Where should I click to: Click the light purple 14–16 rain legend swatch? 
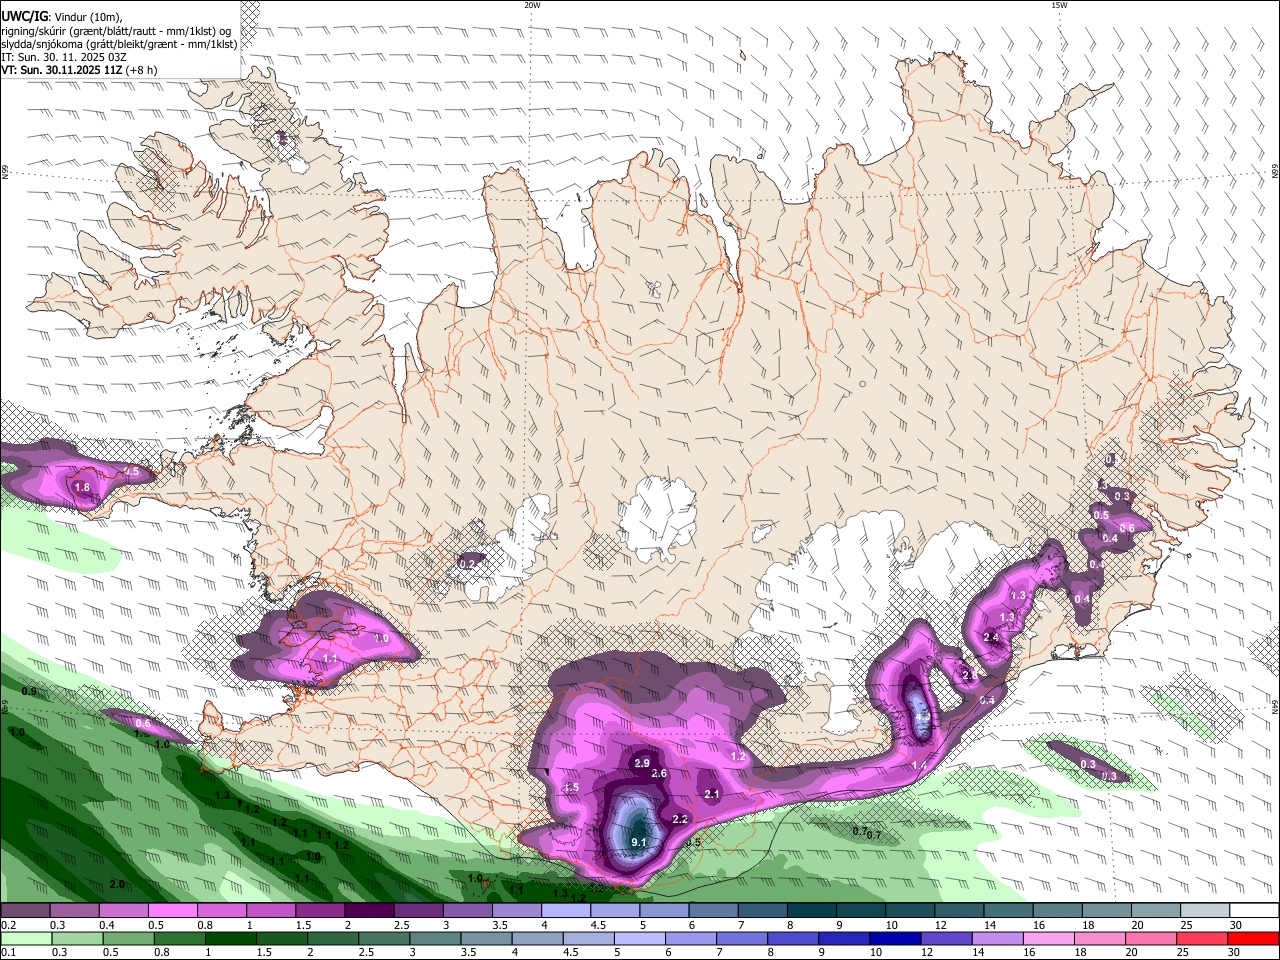pyautogui.click(x=996, y=938)
